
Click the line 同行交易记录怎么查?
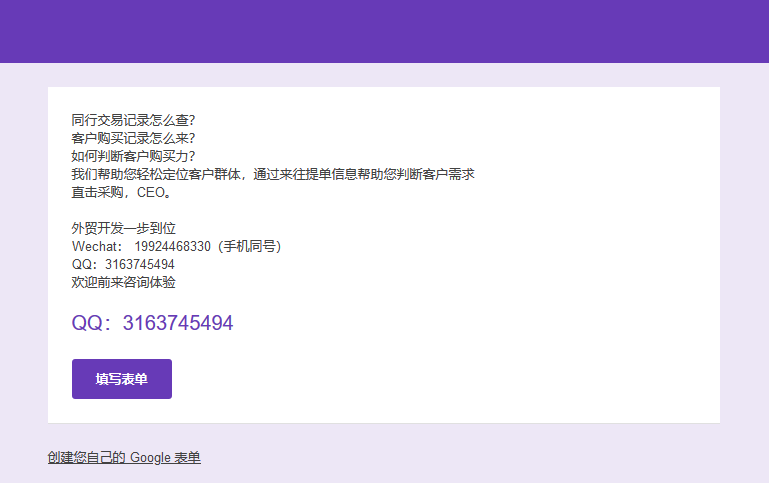133,120
